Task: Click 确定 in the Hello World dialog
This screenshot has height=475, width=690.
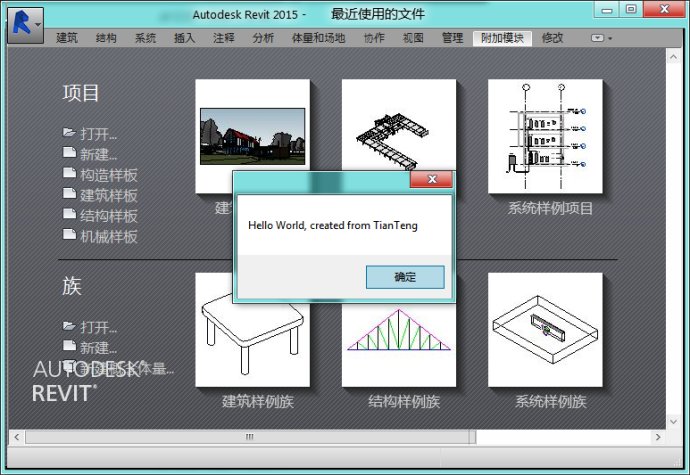Action: (x=405, y=277)
